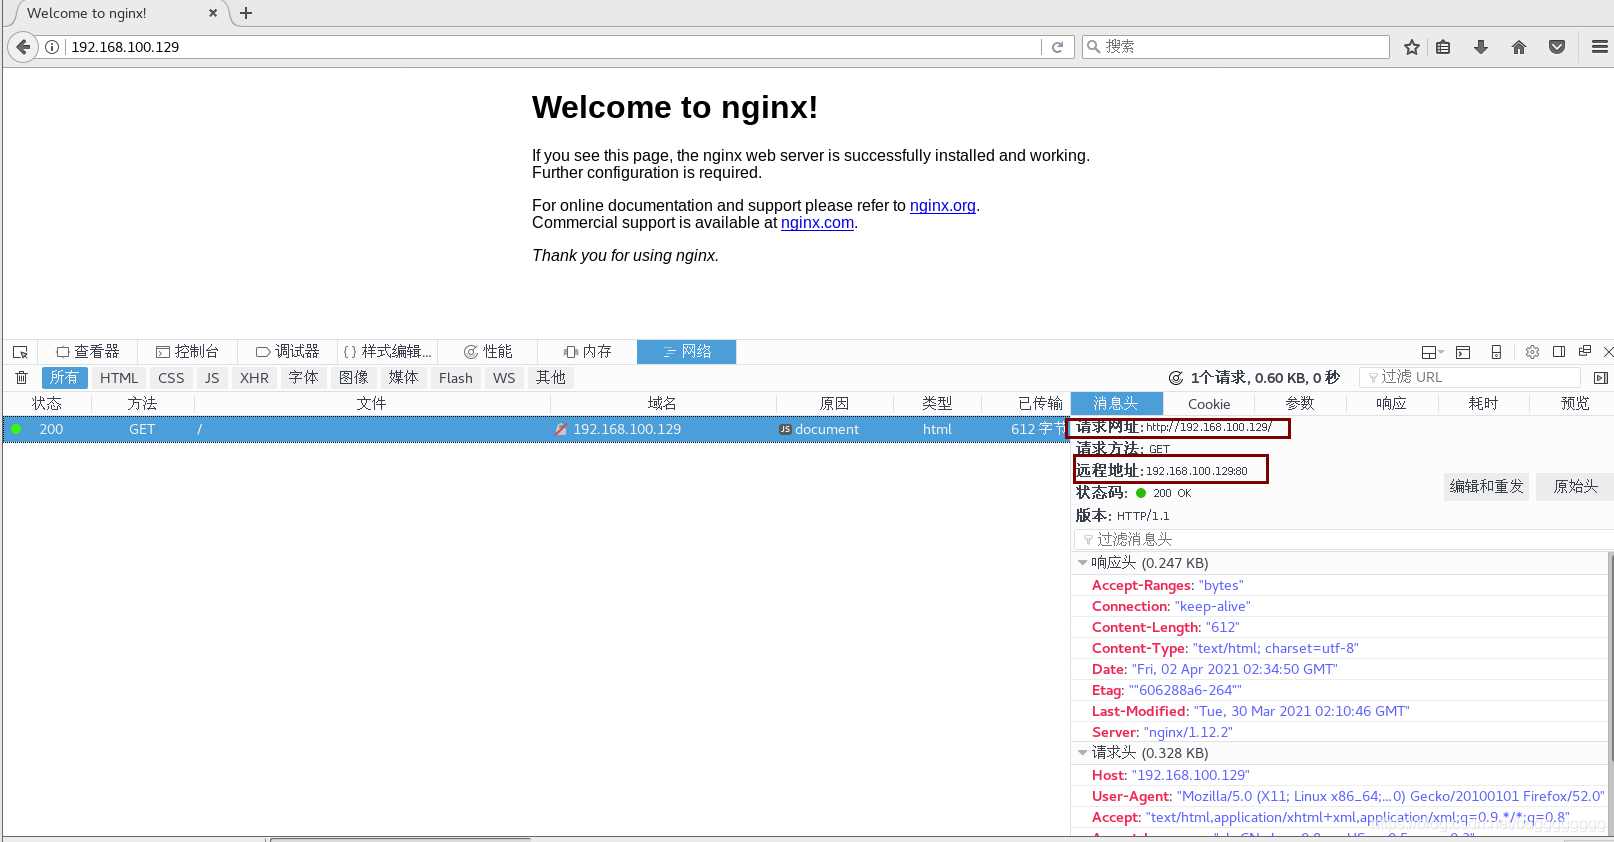Collapse the 响应头 section triangle
The width and height of the screenshot is (1614, 842).
click(x=1082, y=563)
